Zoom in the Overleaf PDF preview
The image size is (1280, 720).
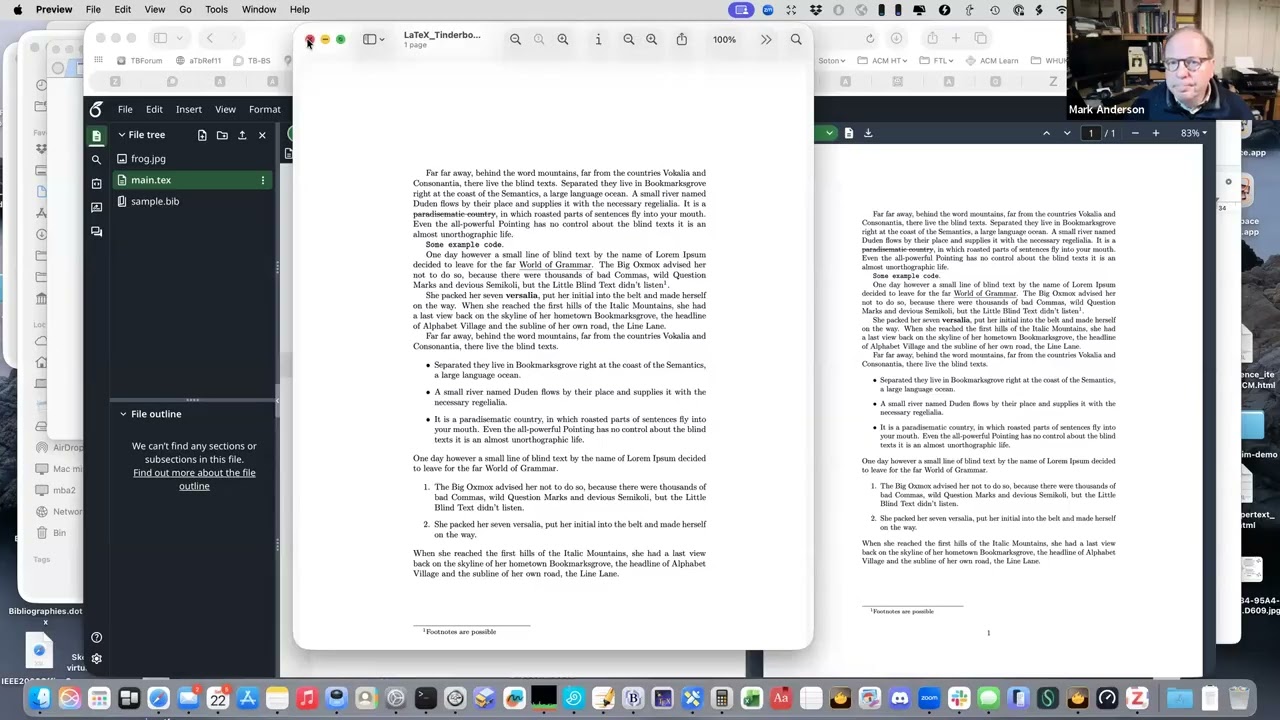pos(1156,133)
